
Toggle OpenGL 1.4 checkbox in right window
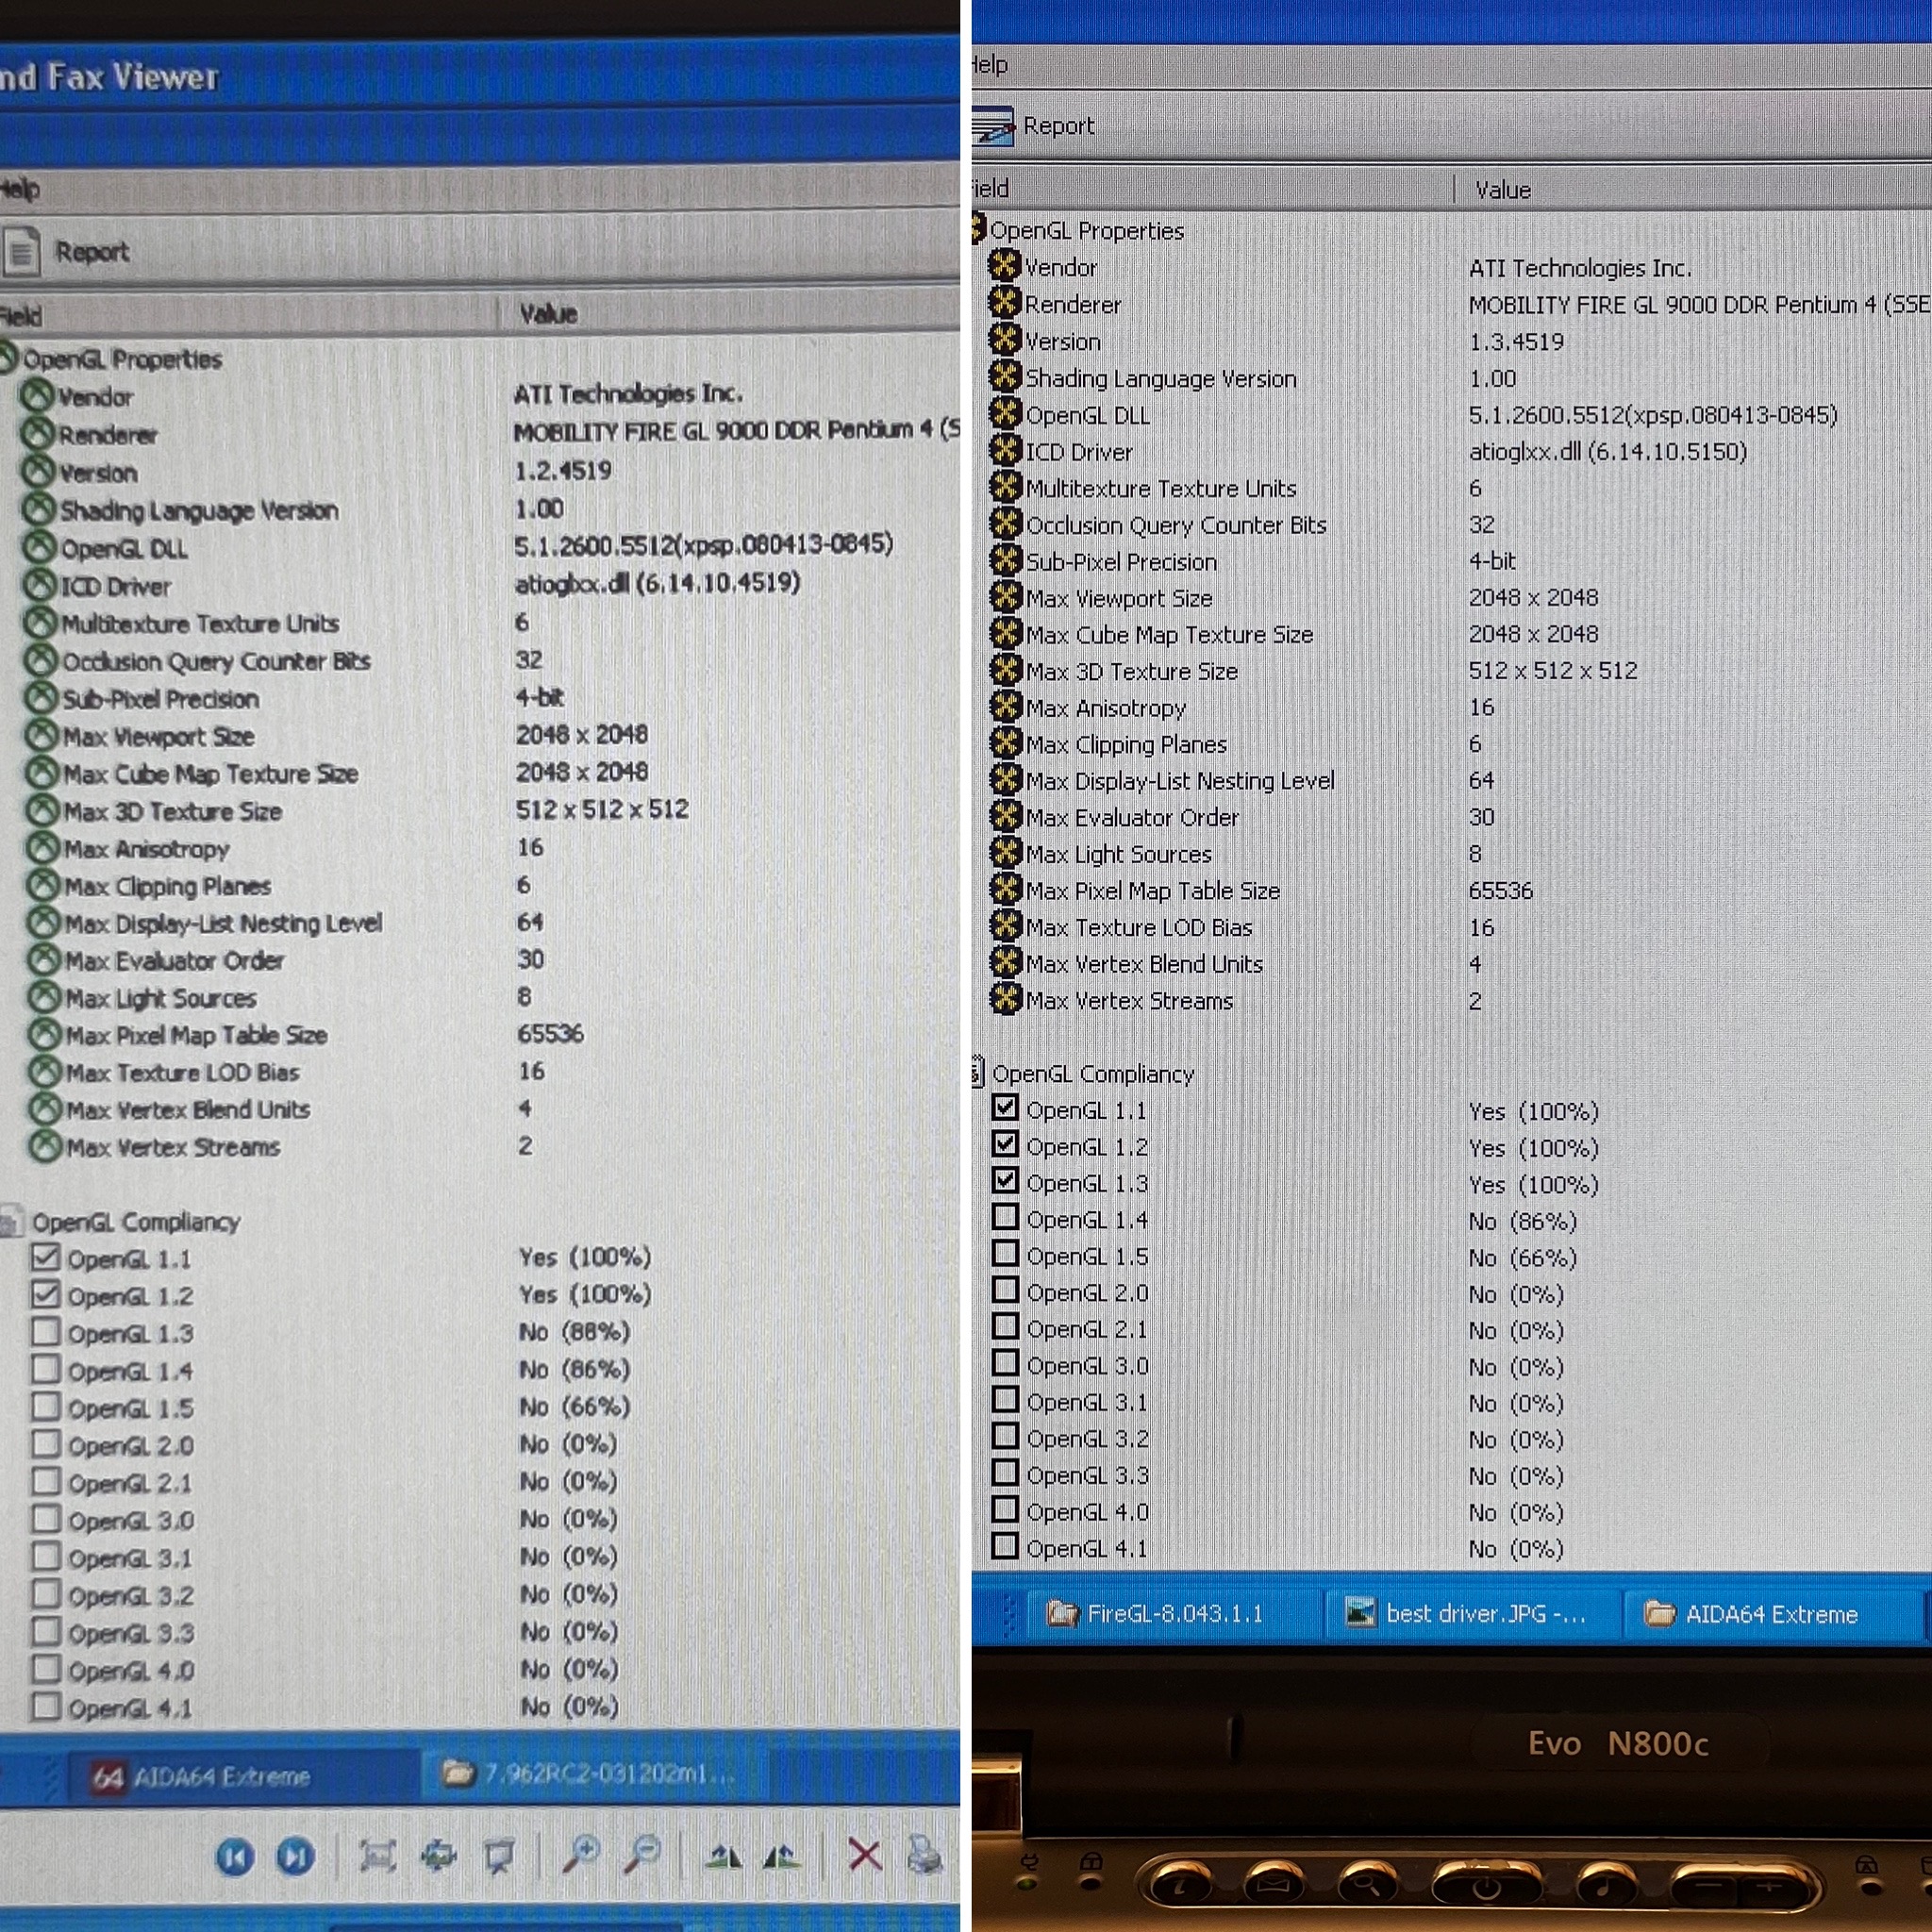pos(1005,1217)
